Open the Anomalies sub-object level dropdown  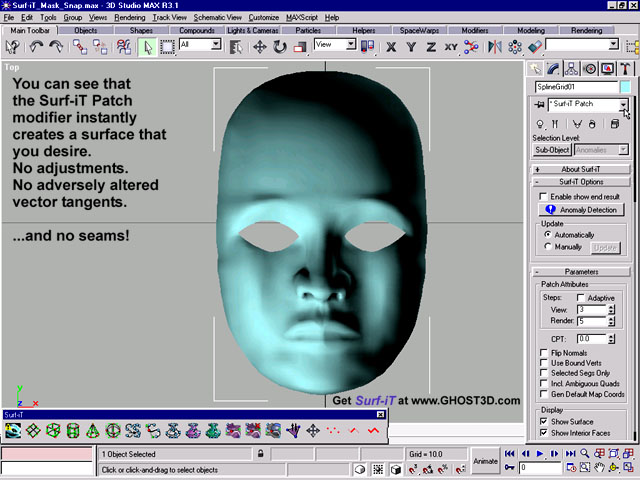[623, 150]
